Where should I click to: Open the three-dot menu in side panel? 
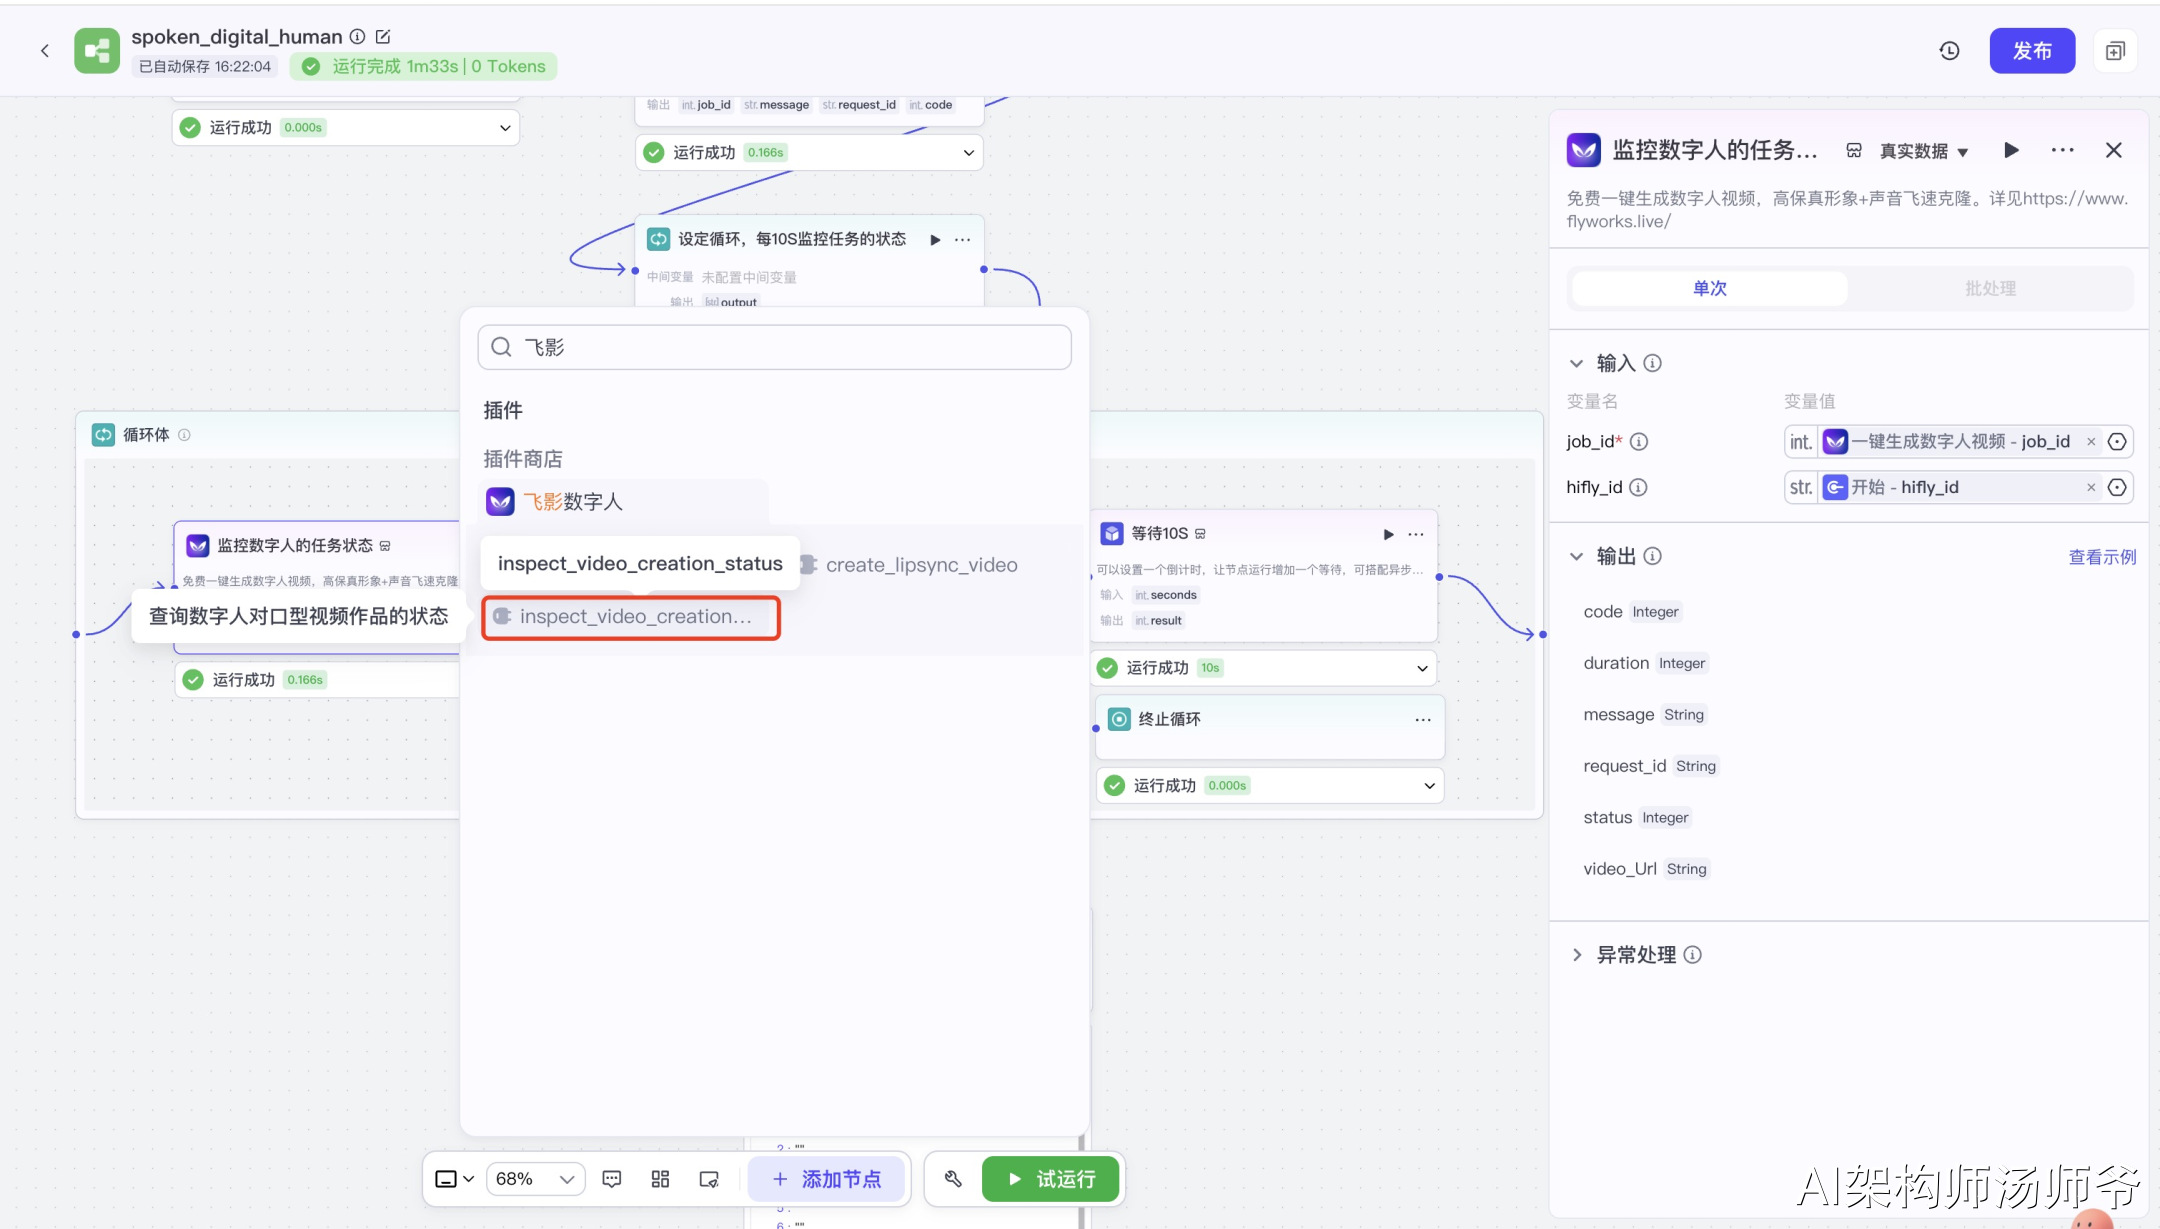2062,150
